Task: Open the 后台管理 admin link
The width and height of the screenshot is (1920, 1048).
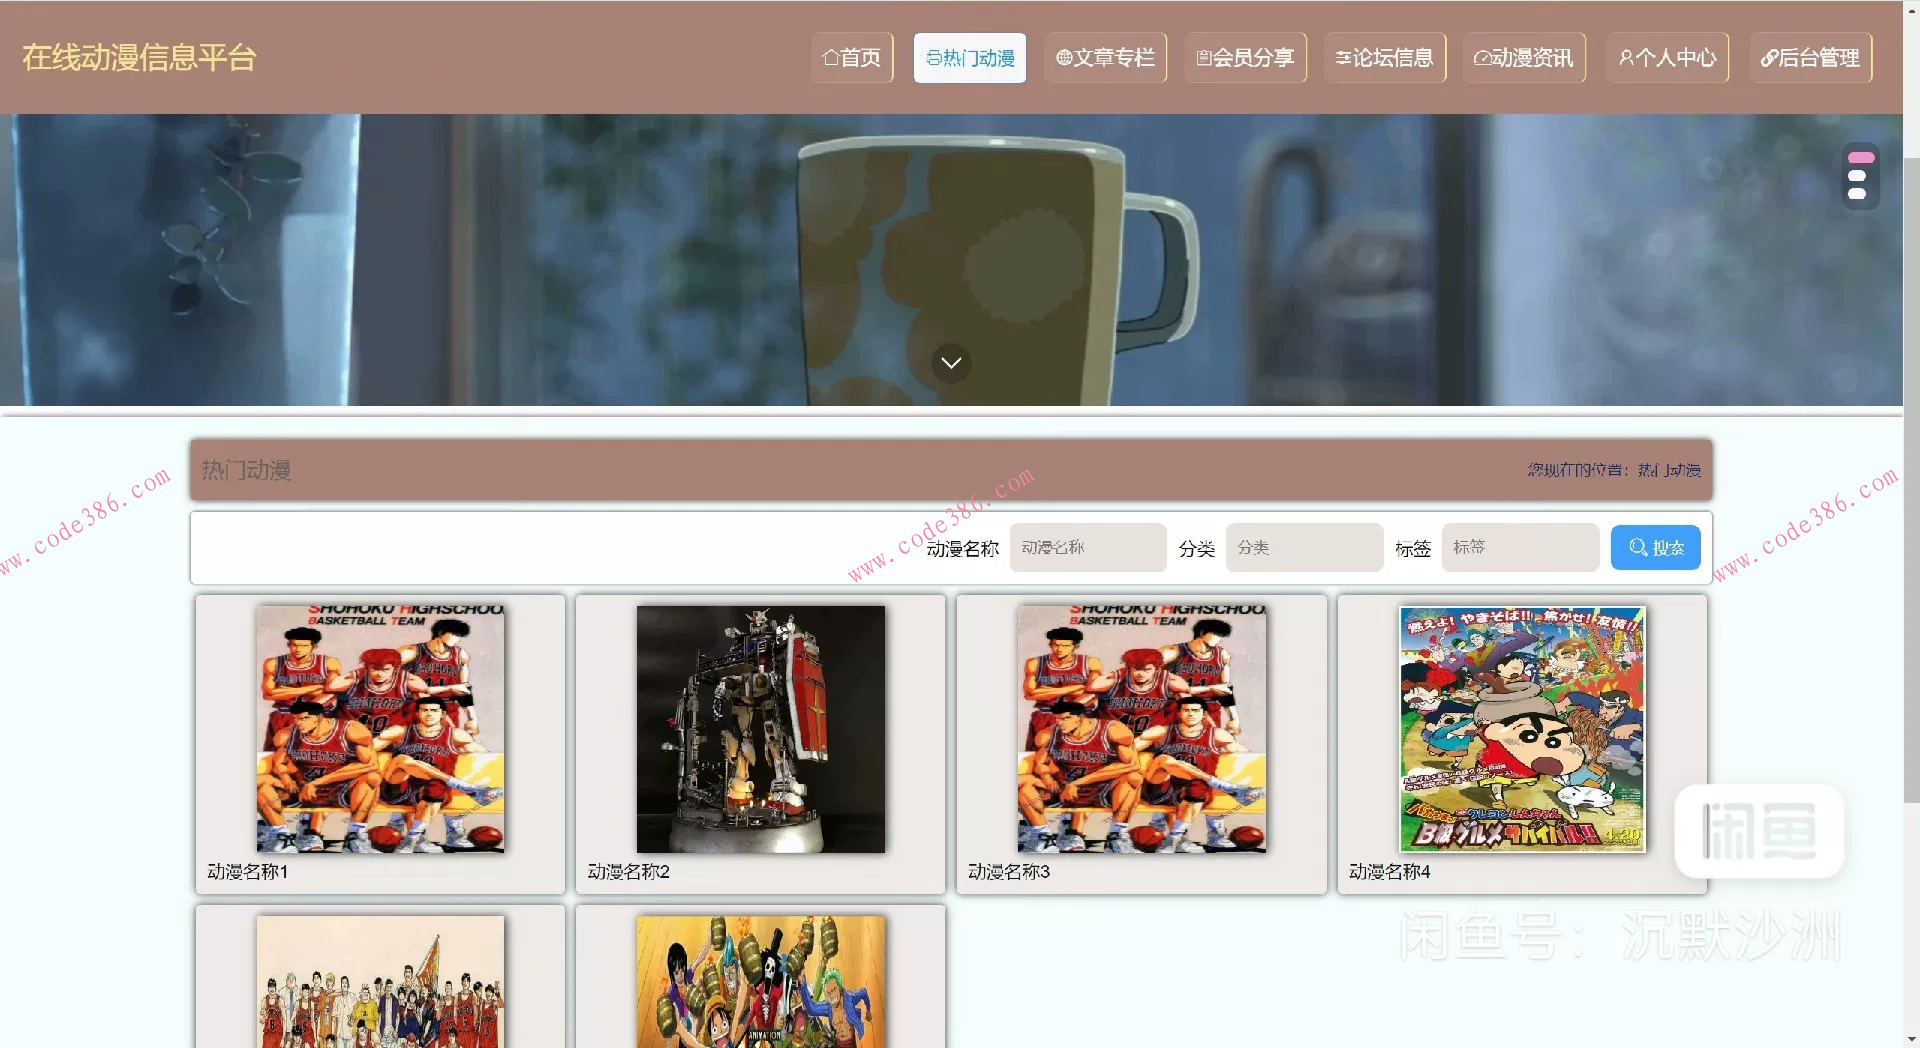Action: click(x=1810, y=58)
